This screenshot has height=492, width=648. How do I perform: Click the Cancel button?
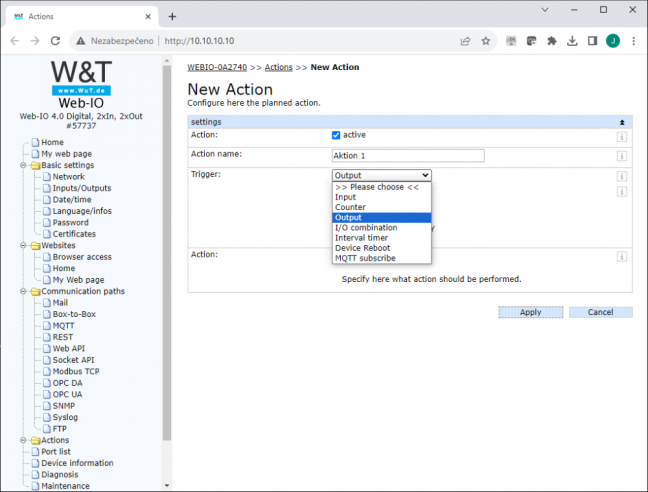point(600,312)
